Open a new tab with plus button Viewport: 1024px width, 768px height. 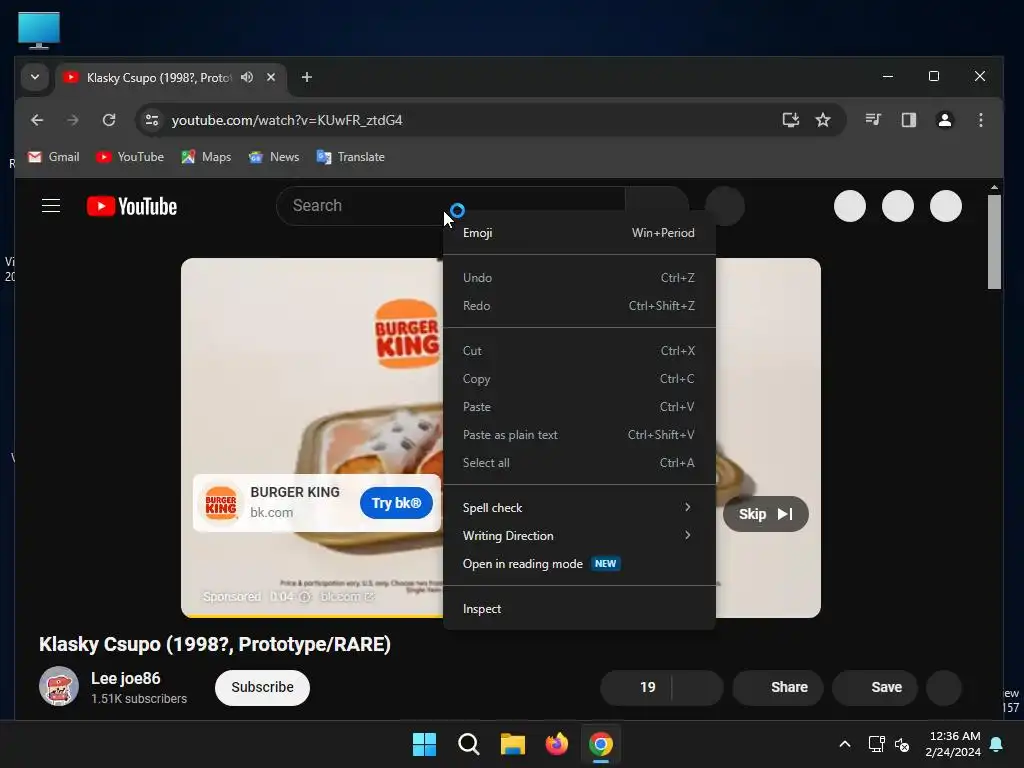pos(306,77)
